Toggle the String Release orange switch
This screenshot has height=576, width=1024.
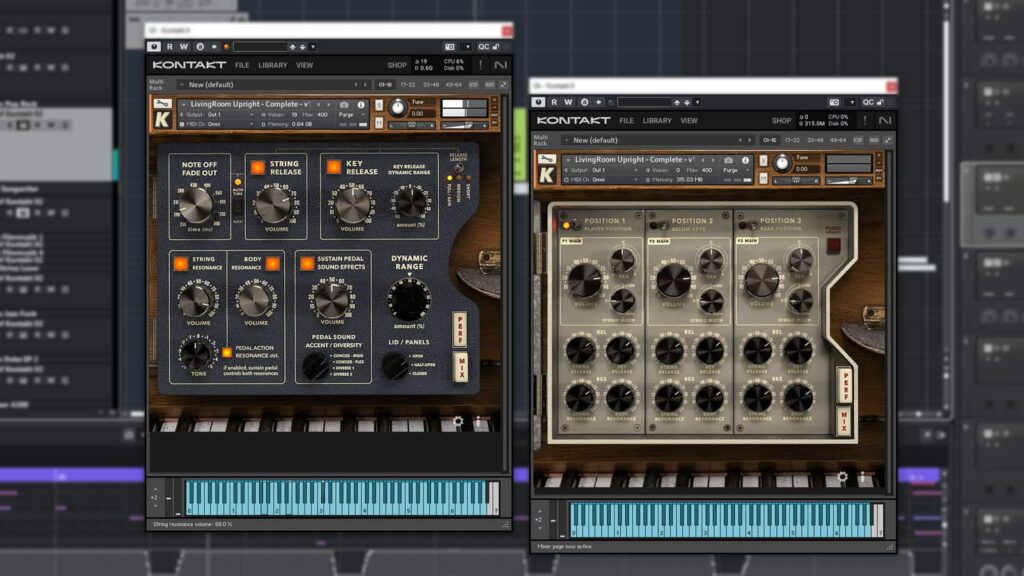tap(257, 167)
